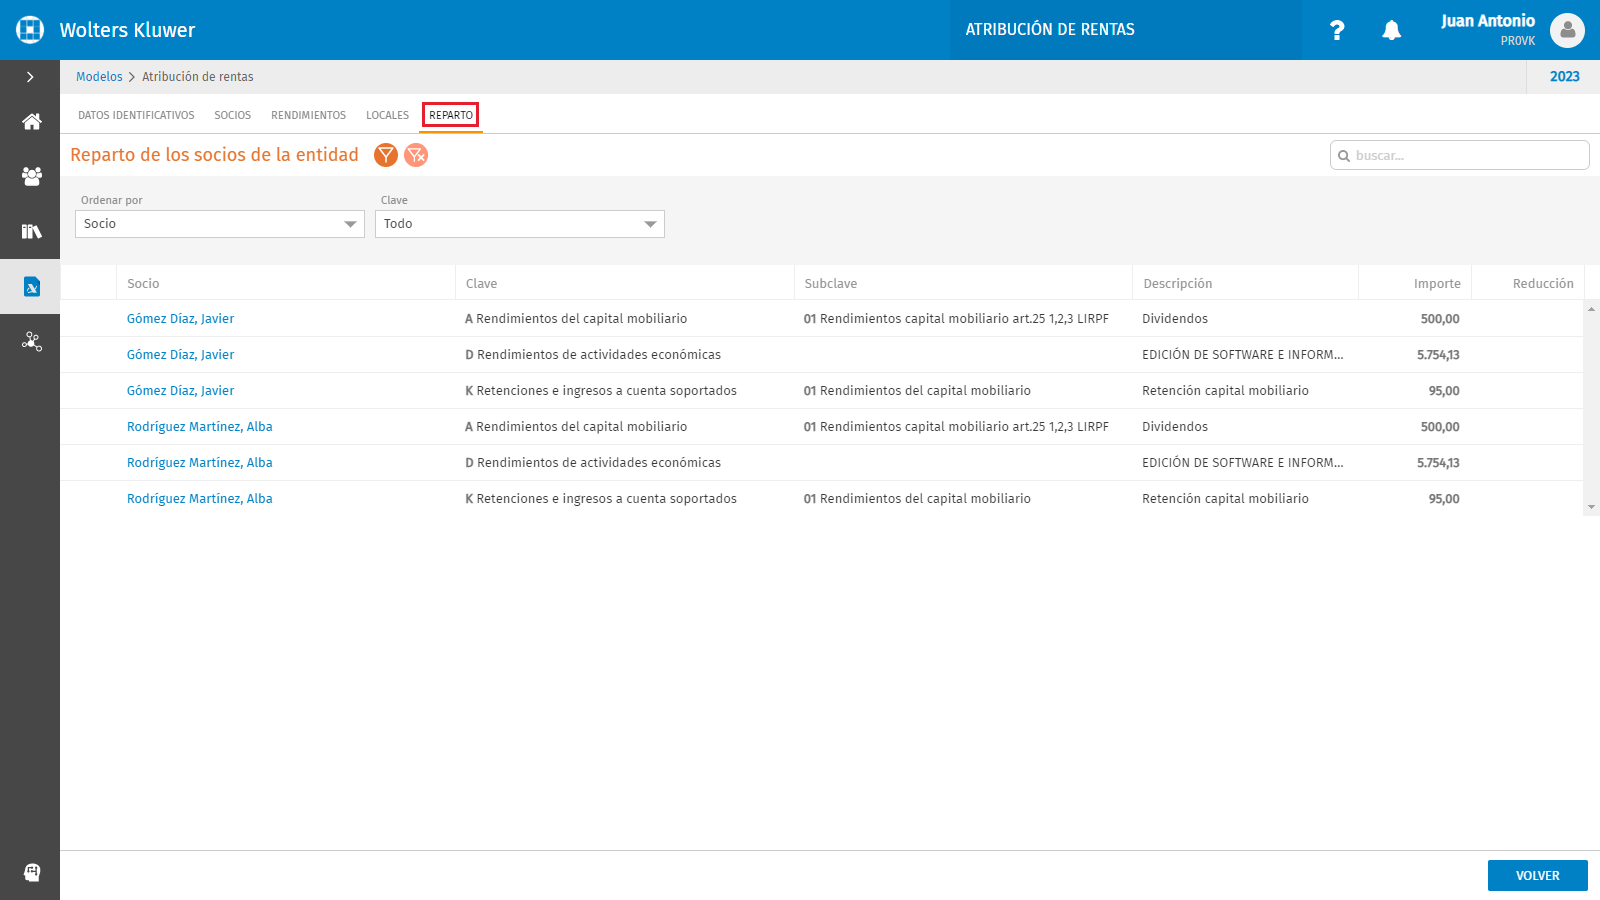Click the table scrollbar down arrow
Screen dimensions: 1600x900
[1591, 507]
